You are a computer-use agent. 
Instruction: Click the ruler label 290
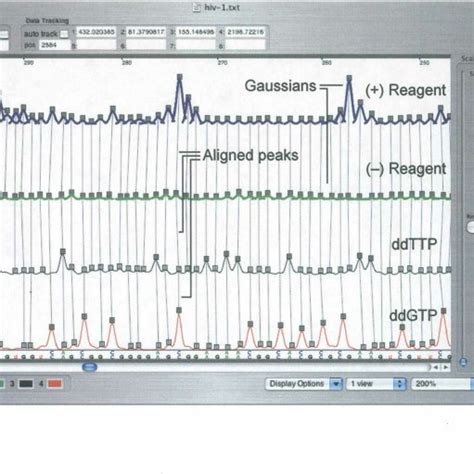(29, 63)
